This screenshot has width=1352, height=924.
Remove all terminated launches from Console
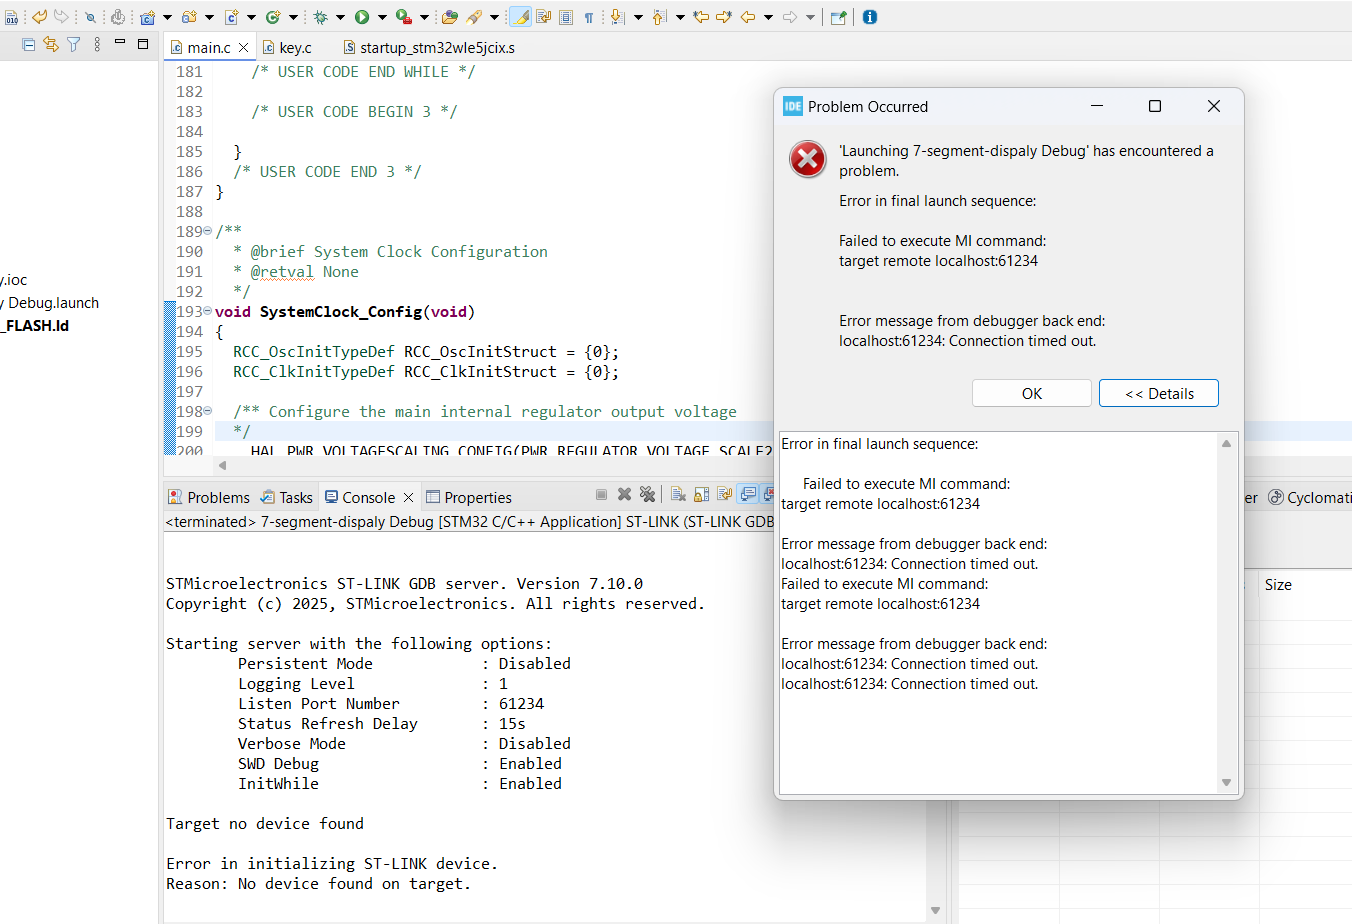[647, 493]
